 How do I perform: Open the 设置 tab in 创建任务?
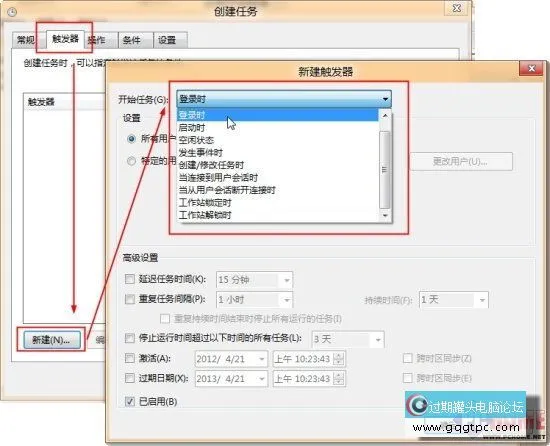click(x=170, y=40)
